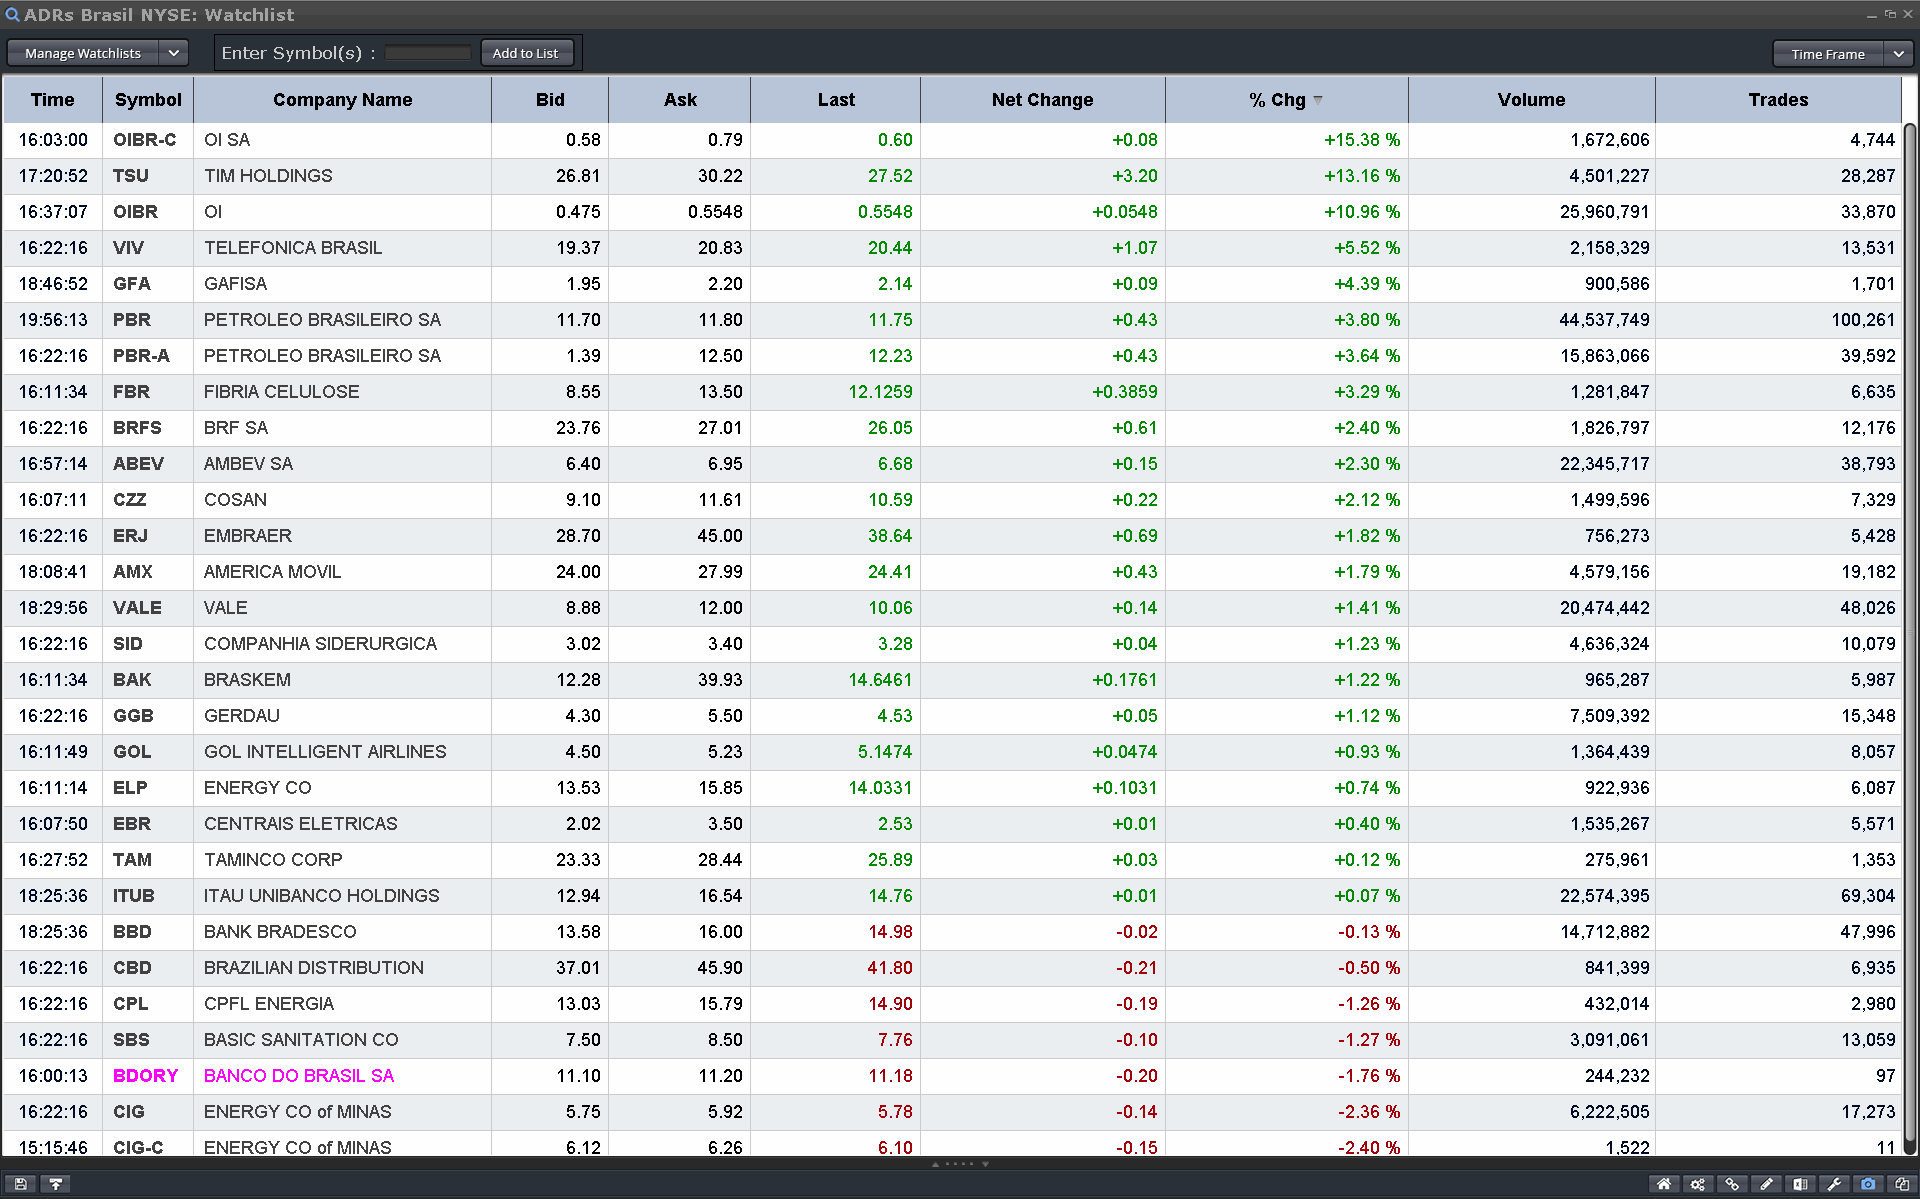Click the home icon in bottom toolbar
Image resolution: width=1920 pixels, height=1199 pixels.
[x=1664, y=1184]
